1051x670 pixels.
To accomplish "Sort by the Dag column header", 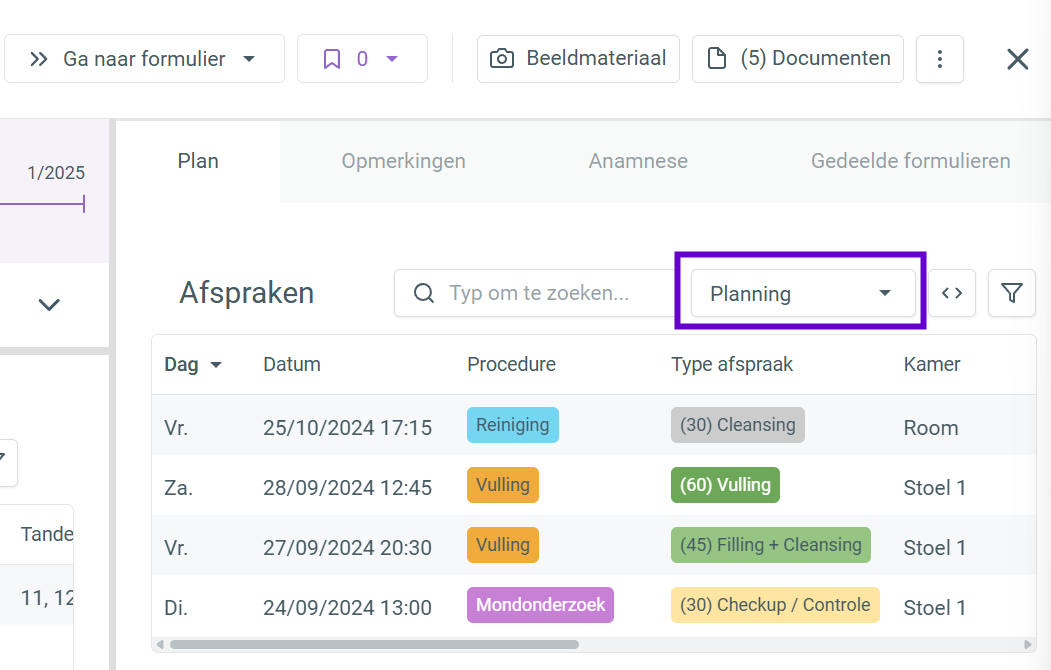I will pos(192,365).
